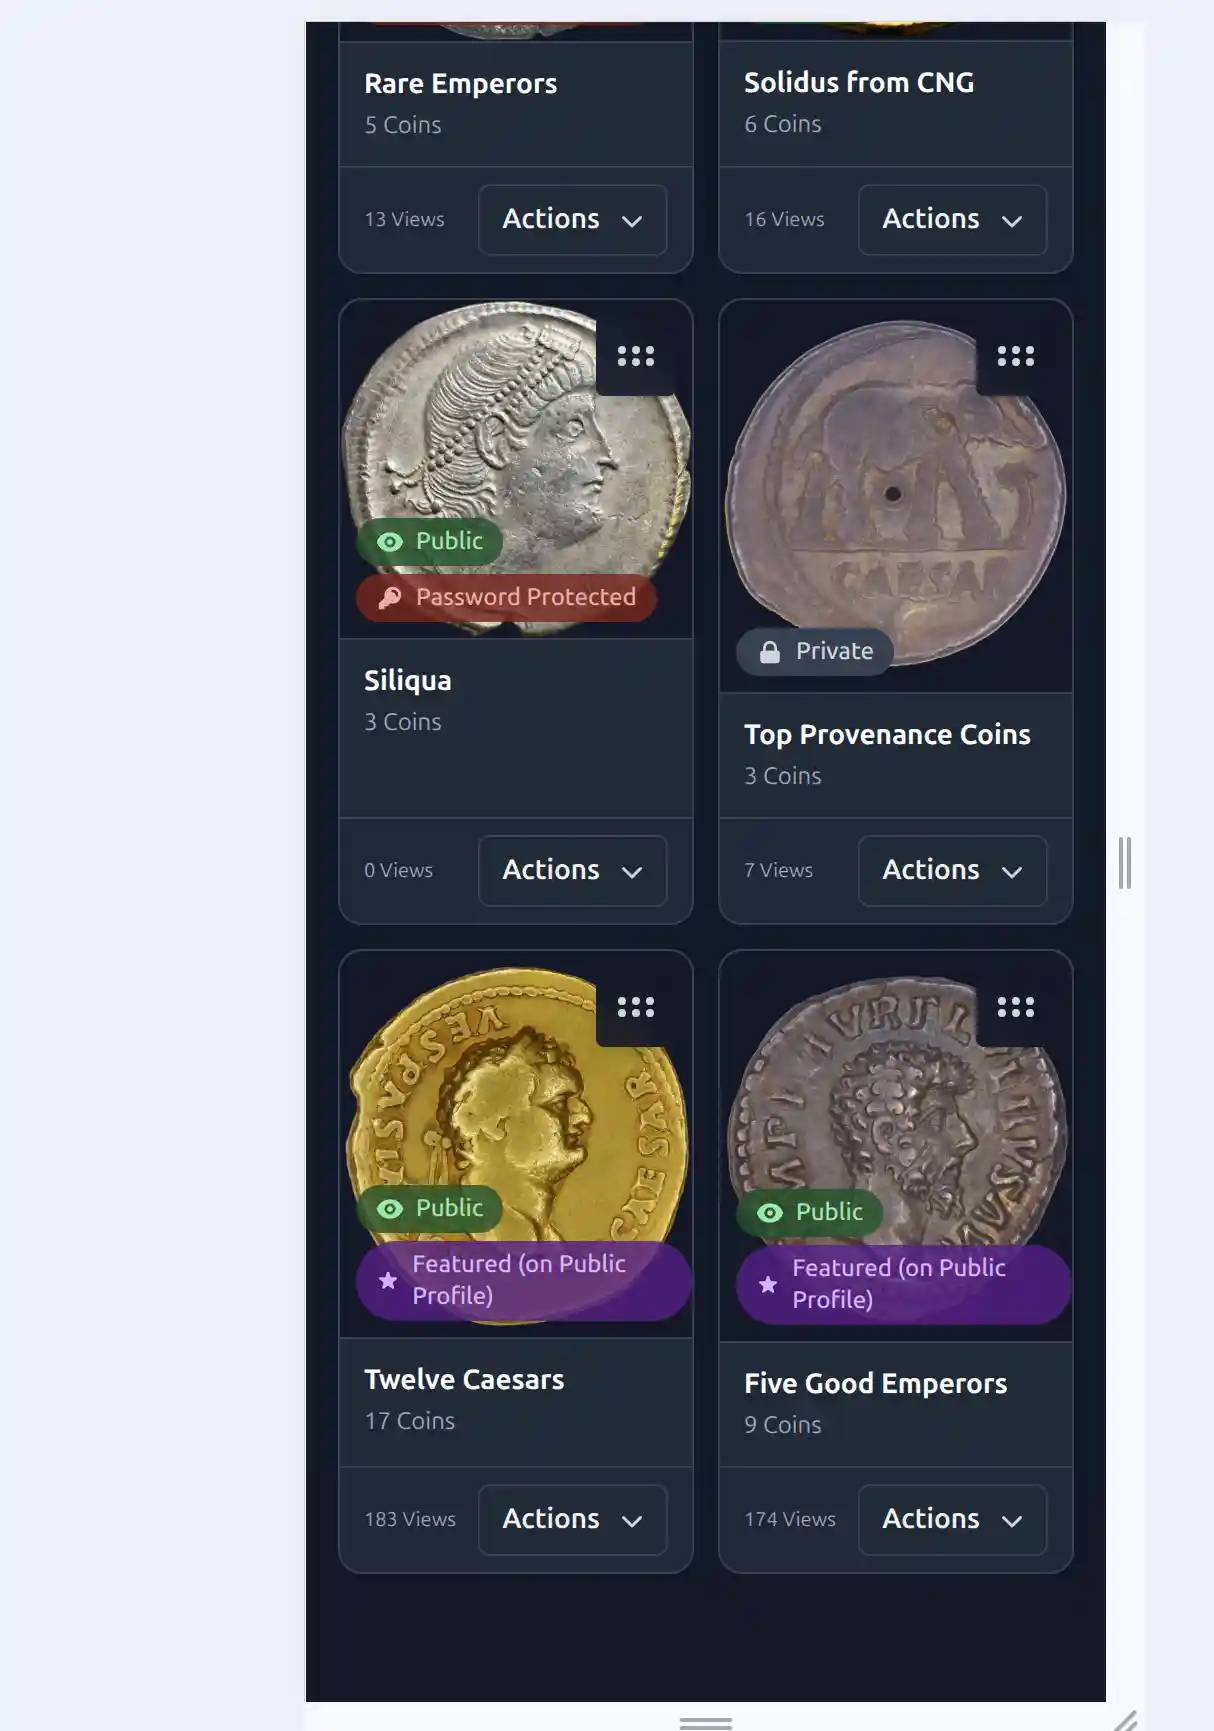Click the eye icon on Five Good Emperors badge
This screenshot has height=1731, width=1214.
coord(769,1213)
